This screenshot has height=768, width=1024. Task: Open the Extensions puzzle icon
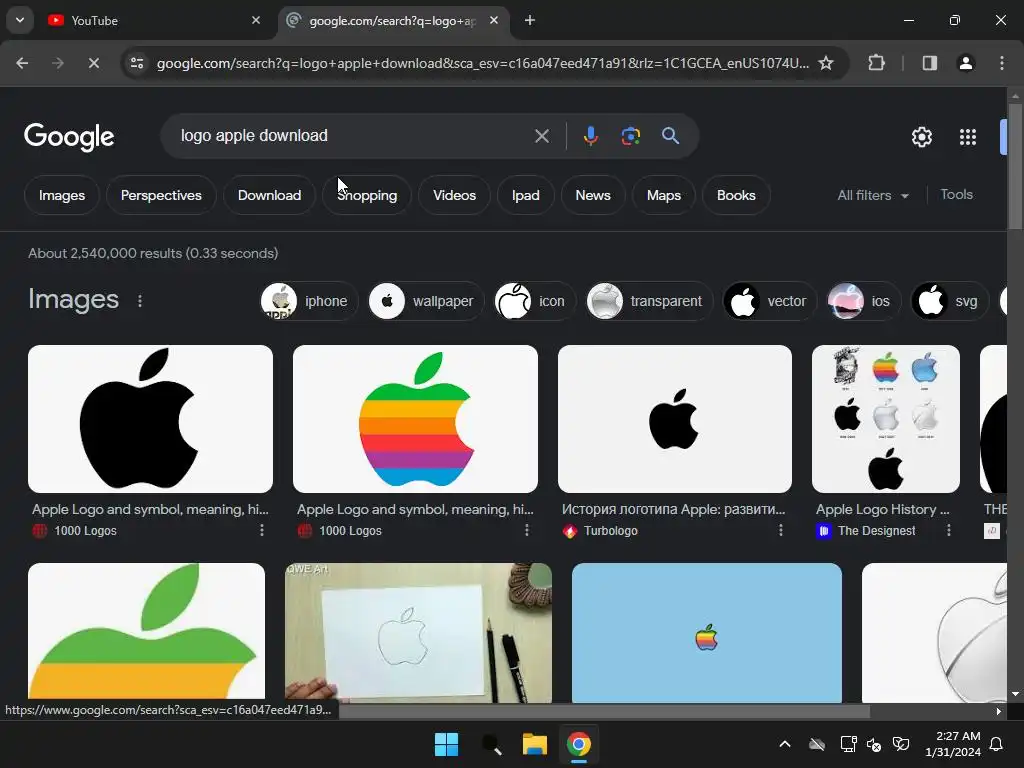point(876,63)
